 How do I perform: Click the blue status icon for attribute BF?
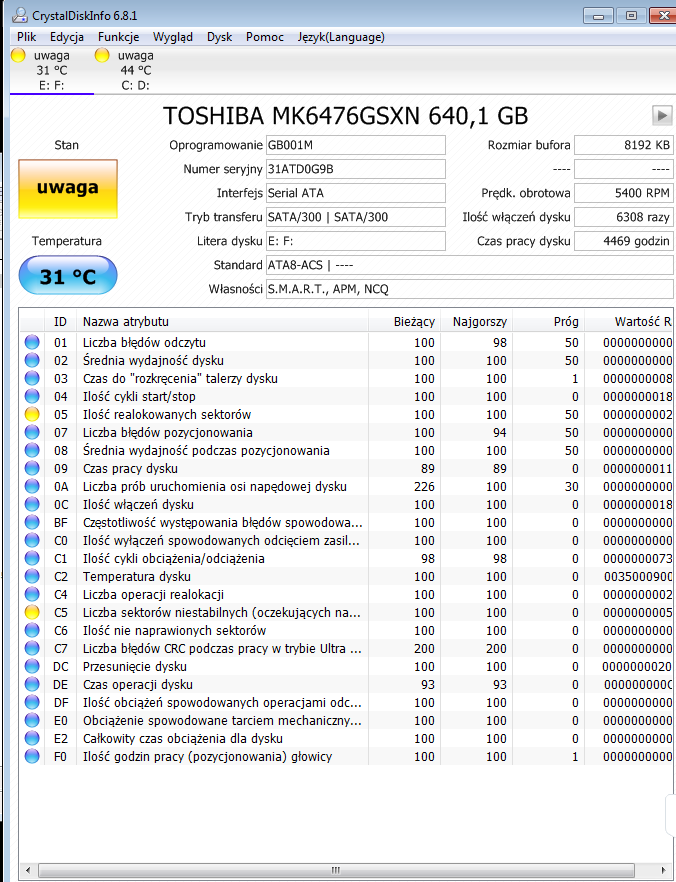pyautogui.click(x=32, y=522)
